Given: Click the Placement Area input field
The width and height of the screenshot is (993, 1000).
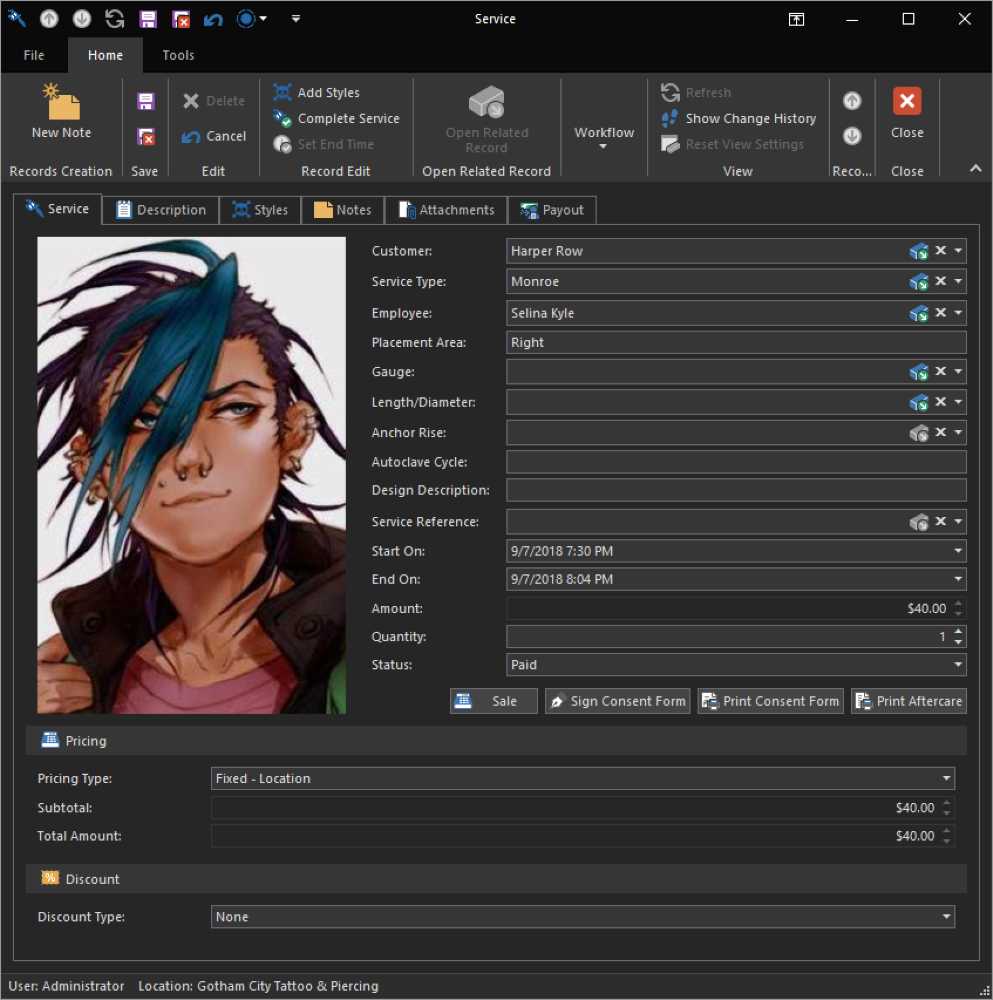Looking at the screenshot, I should point(736,342).
